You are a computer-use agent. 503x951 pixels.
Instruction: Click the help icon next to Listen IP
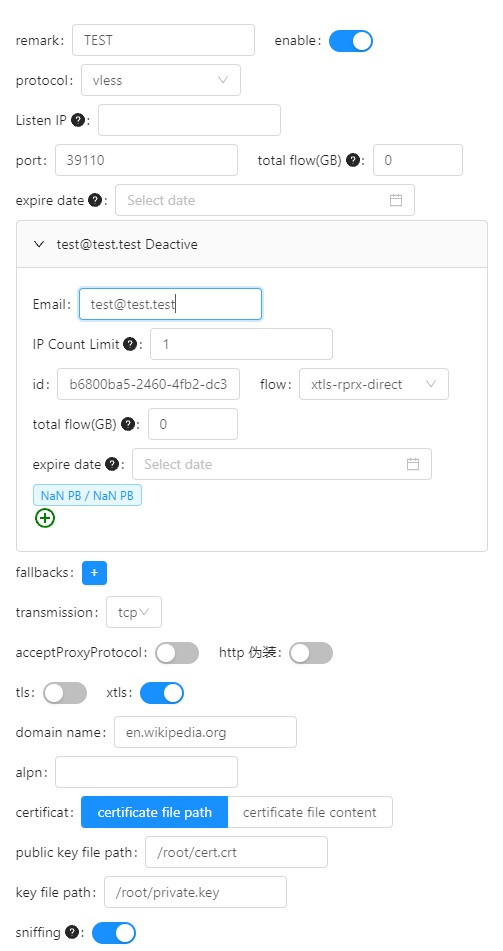78,120
